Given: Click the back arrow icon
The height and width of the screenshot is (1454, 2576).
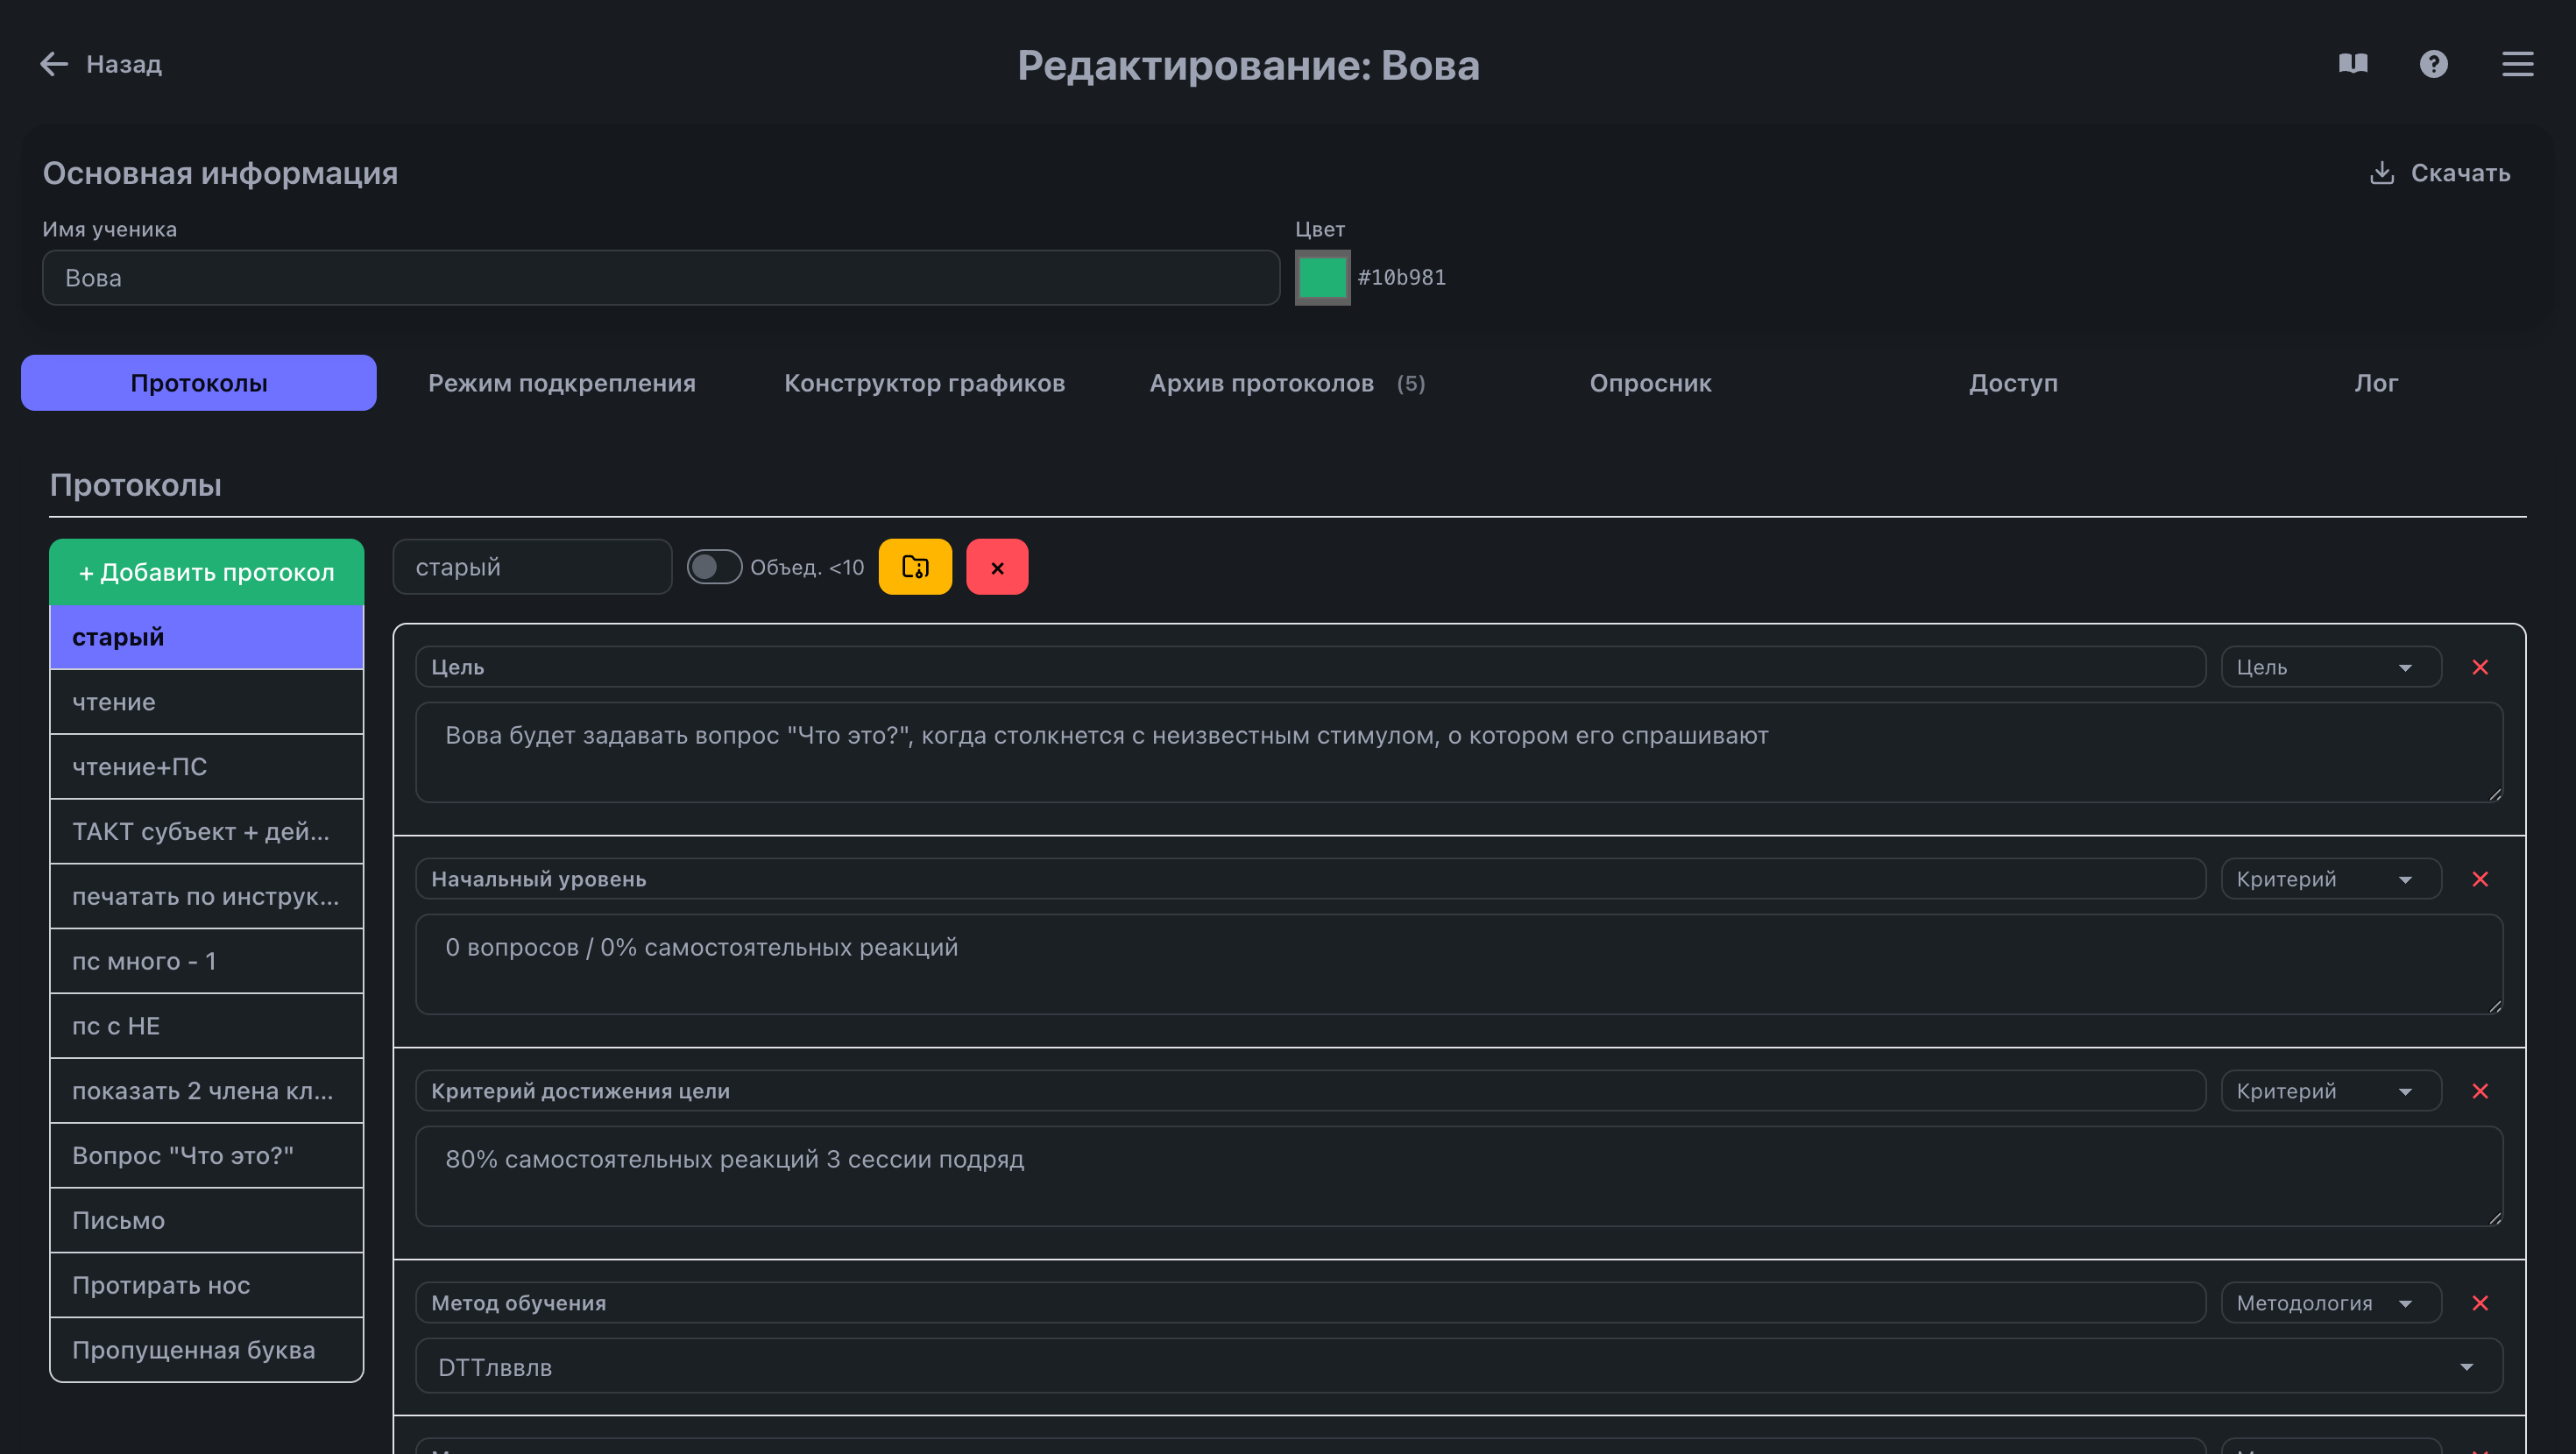Looking at the screenshot, I should [54, 64].
